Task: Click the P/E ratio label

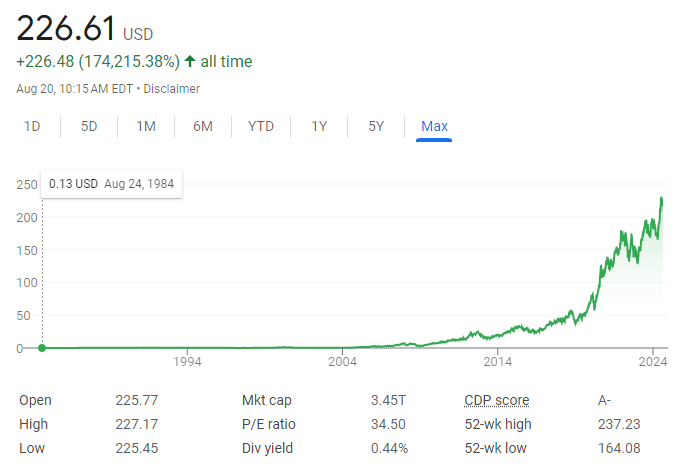Action: [269, 424]
